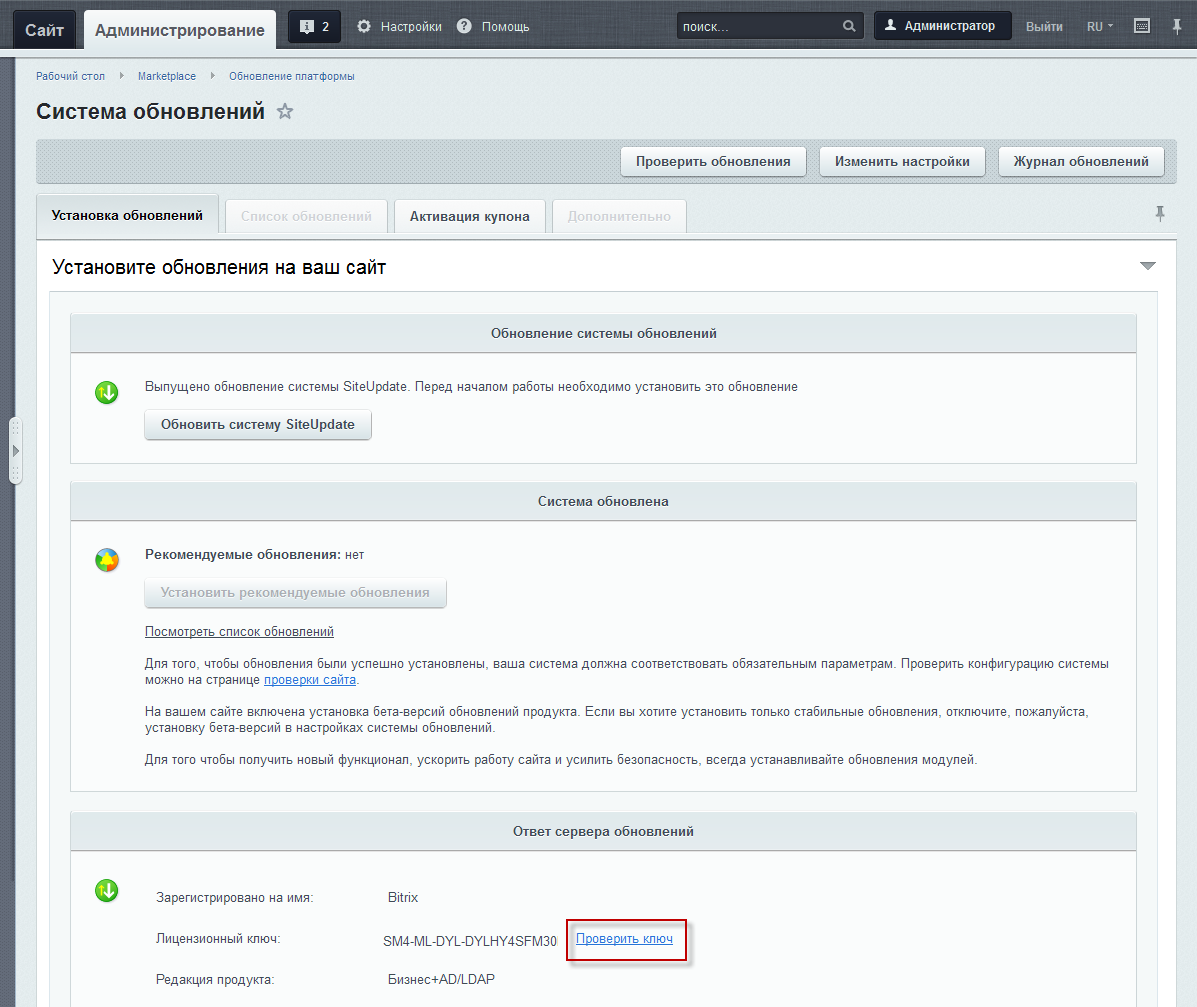Click the Проверить ключ link
The image size is (1197, 1007).
pos(624,939)
